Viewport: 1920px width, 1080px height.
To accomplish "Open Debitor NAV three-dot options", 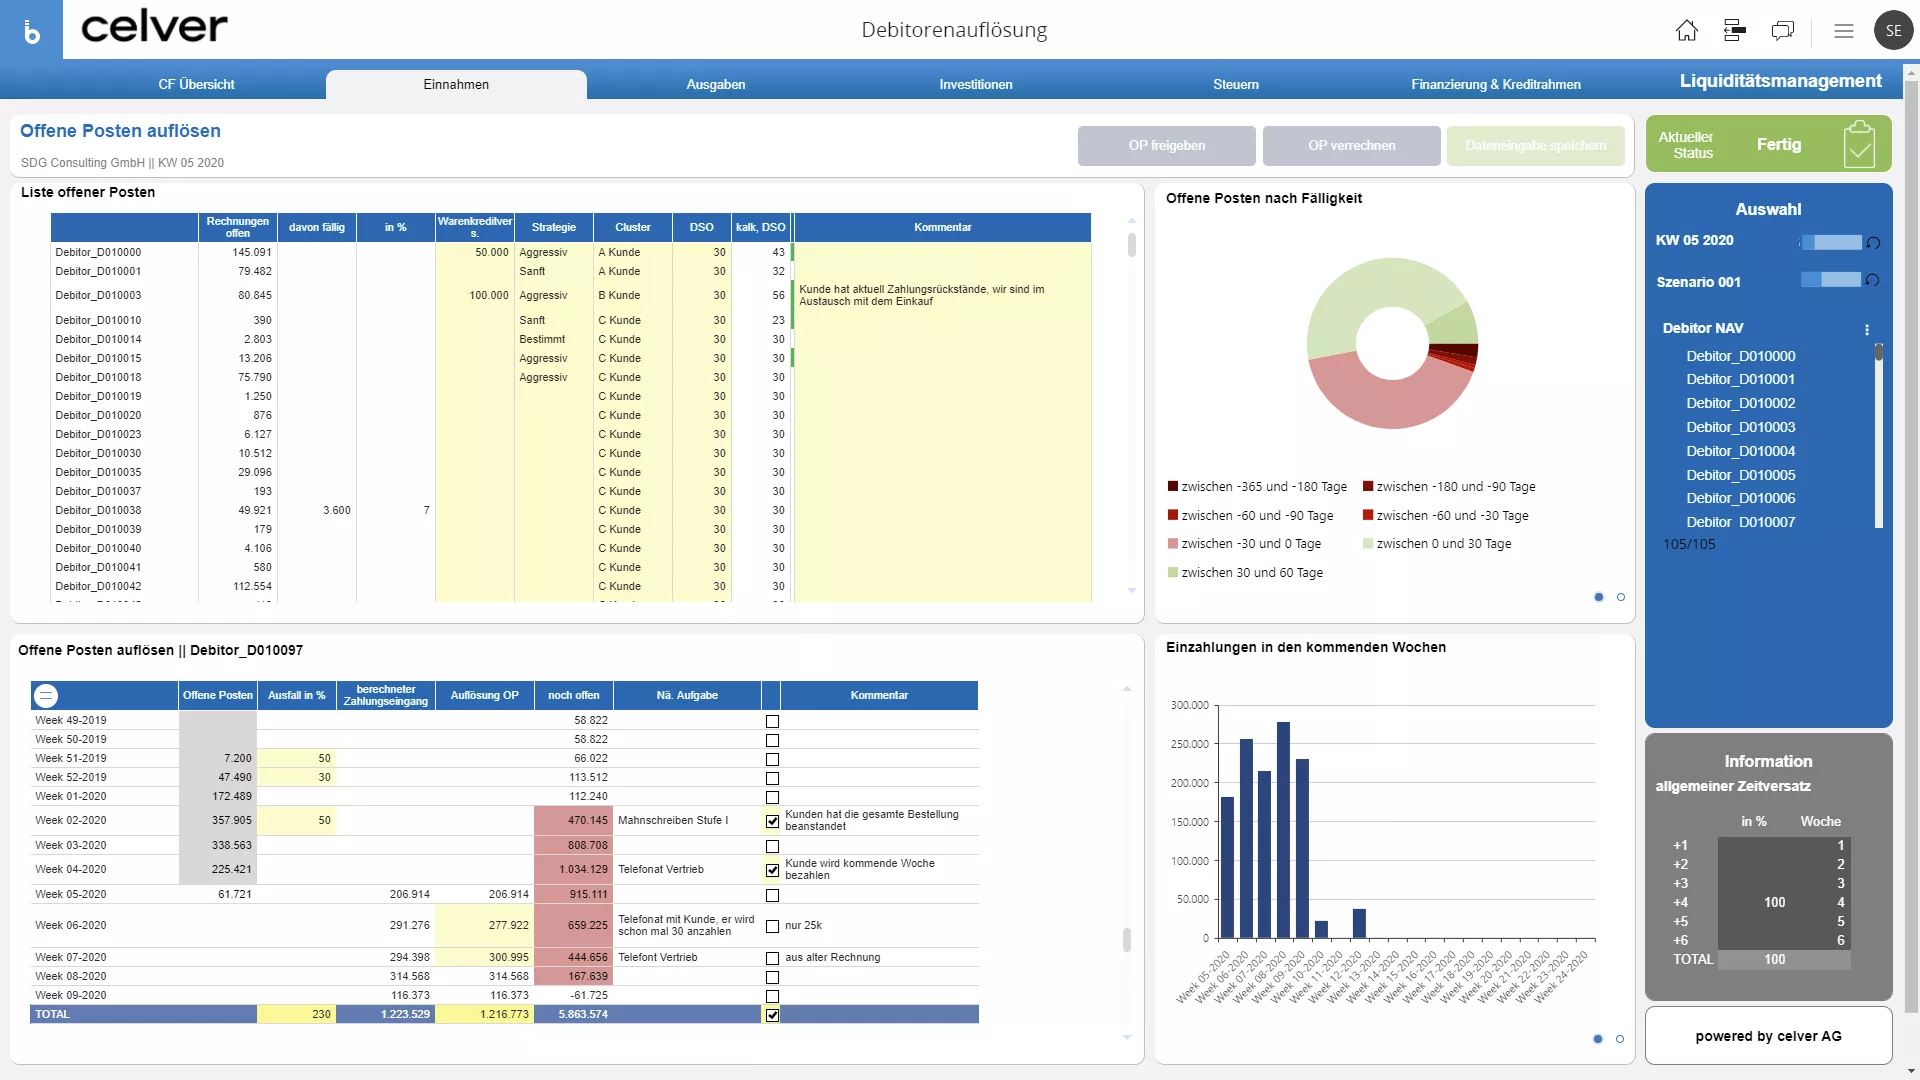I will point(1867,330).
